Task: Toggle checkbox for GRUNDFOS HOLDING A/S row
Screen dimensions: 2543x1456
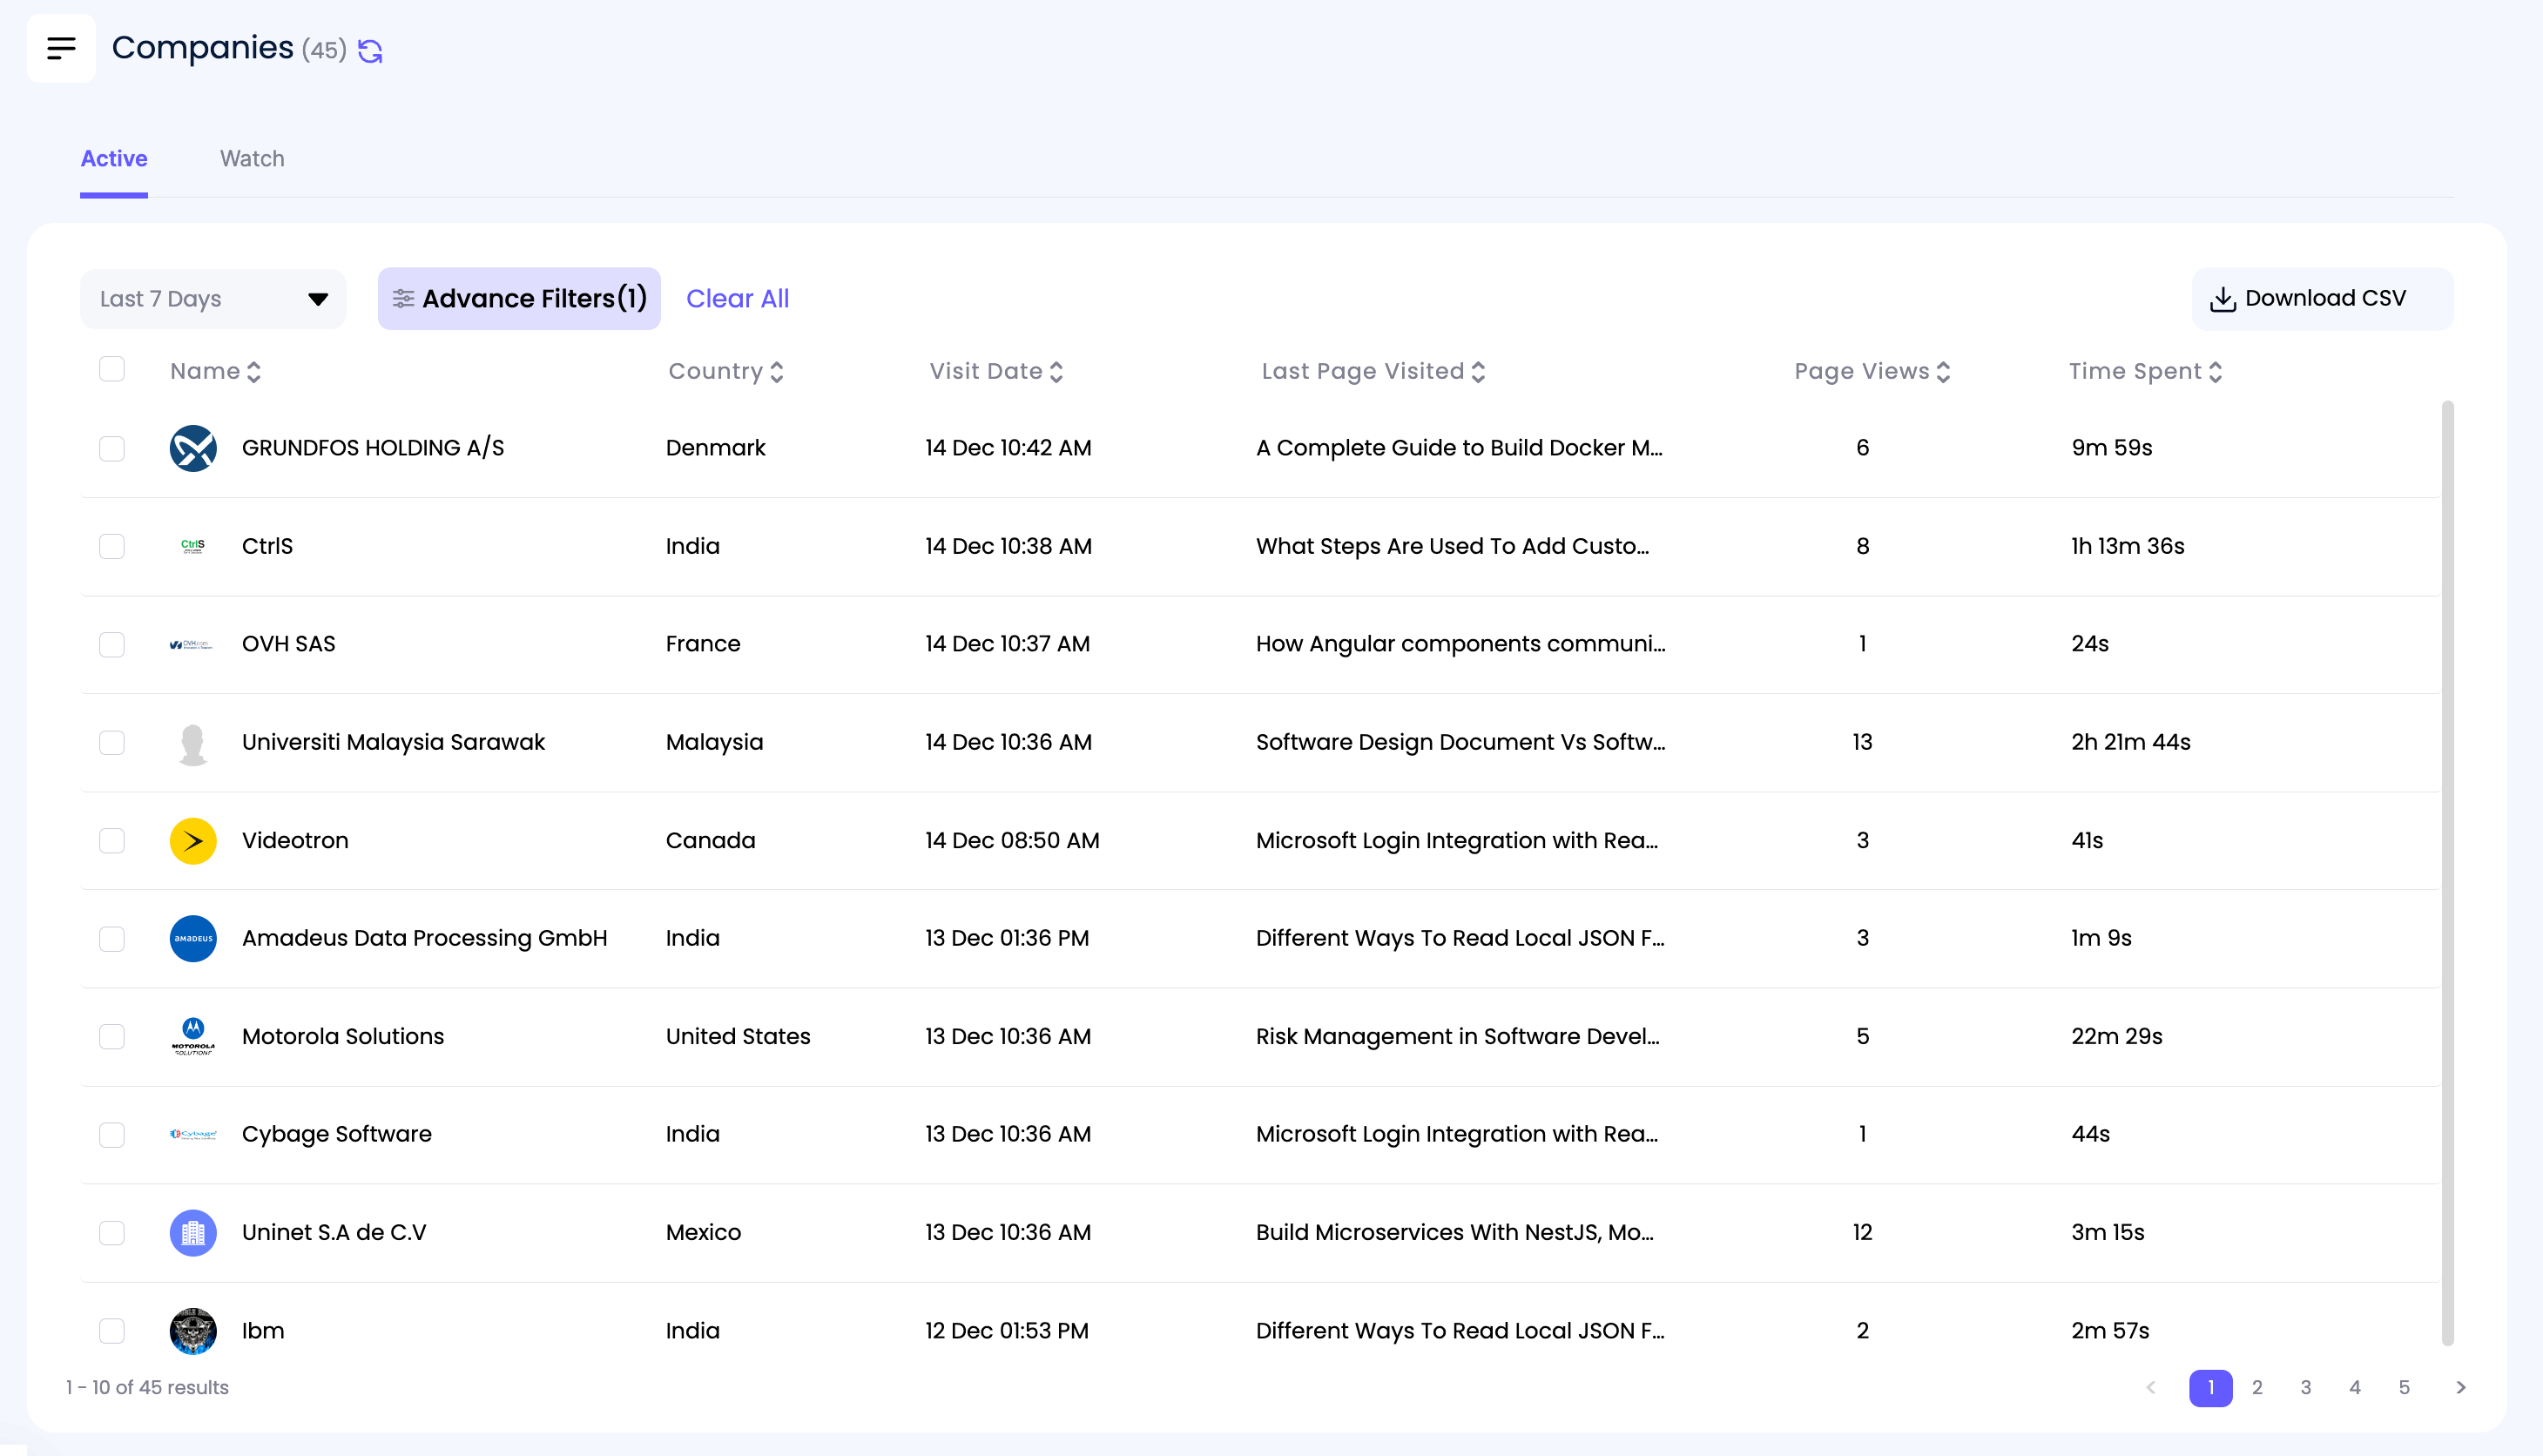Action: tap(110, 447)
